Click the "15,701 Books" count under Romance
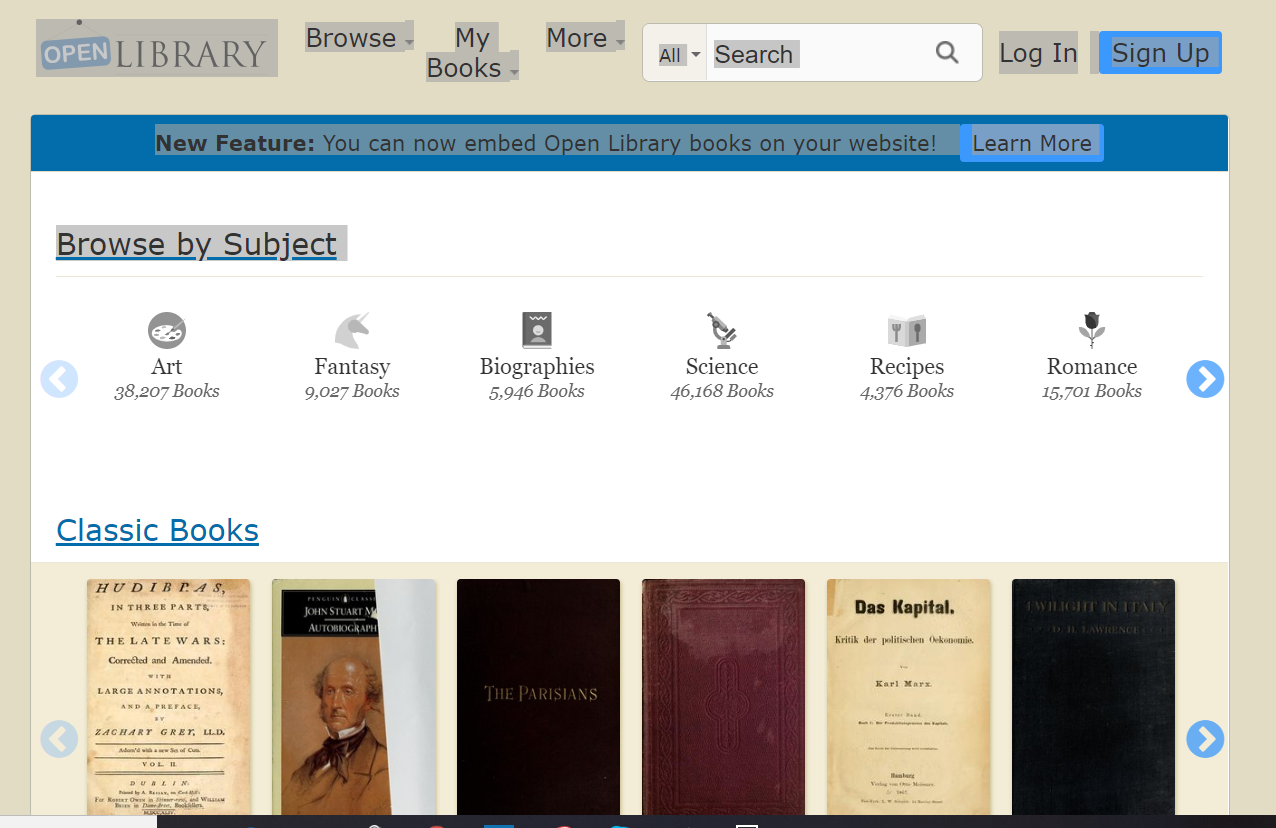Image resolution: width=1276 pixels, height=828 pixels. (x=1092, y=391)
